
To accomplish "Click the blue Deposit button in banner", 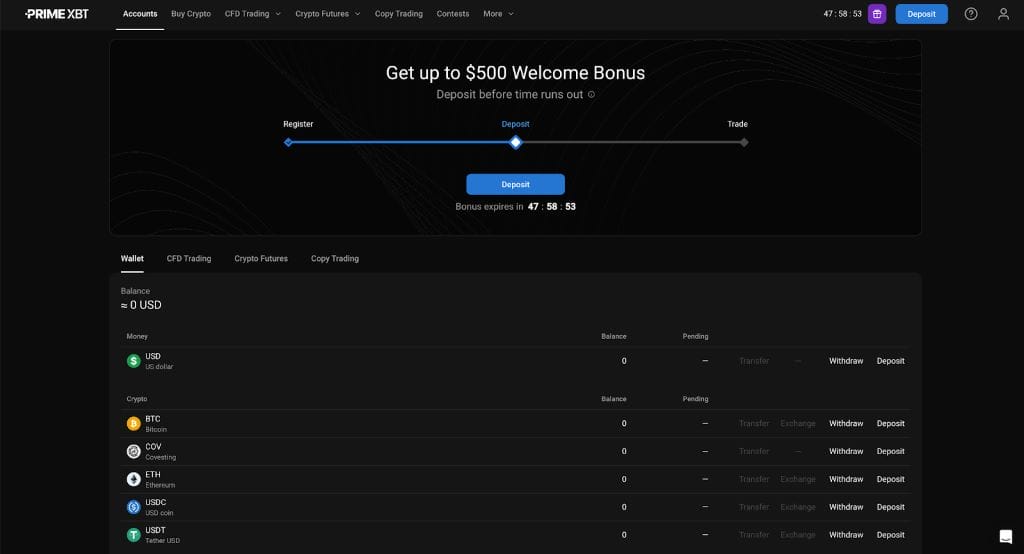I will pos(515,184).
